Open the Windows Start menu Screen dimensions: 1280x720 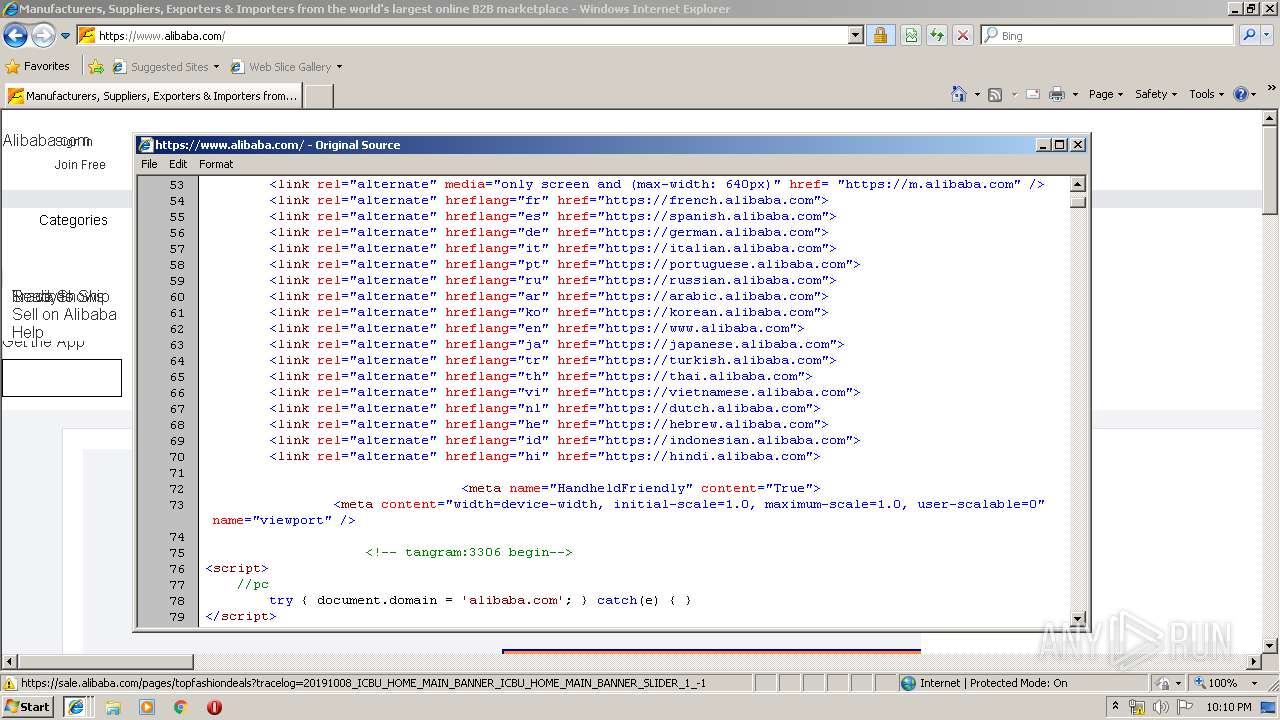click(x=28, y=706)
